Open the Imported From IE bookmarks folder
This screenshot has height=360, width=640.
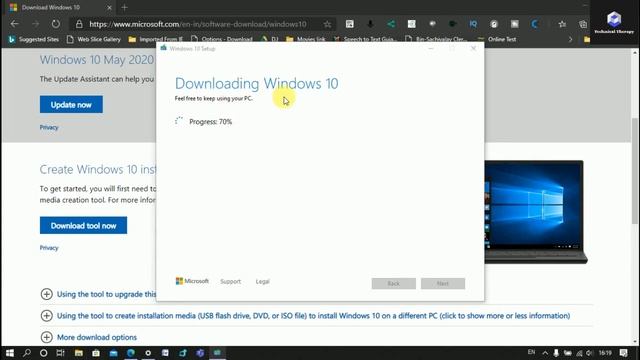click(x=156, y=39)
